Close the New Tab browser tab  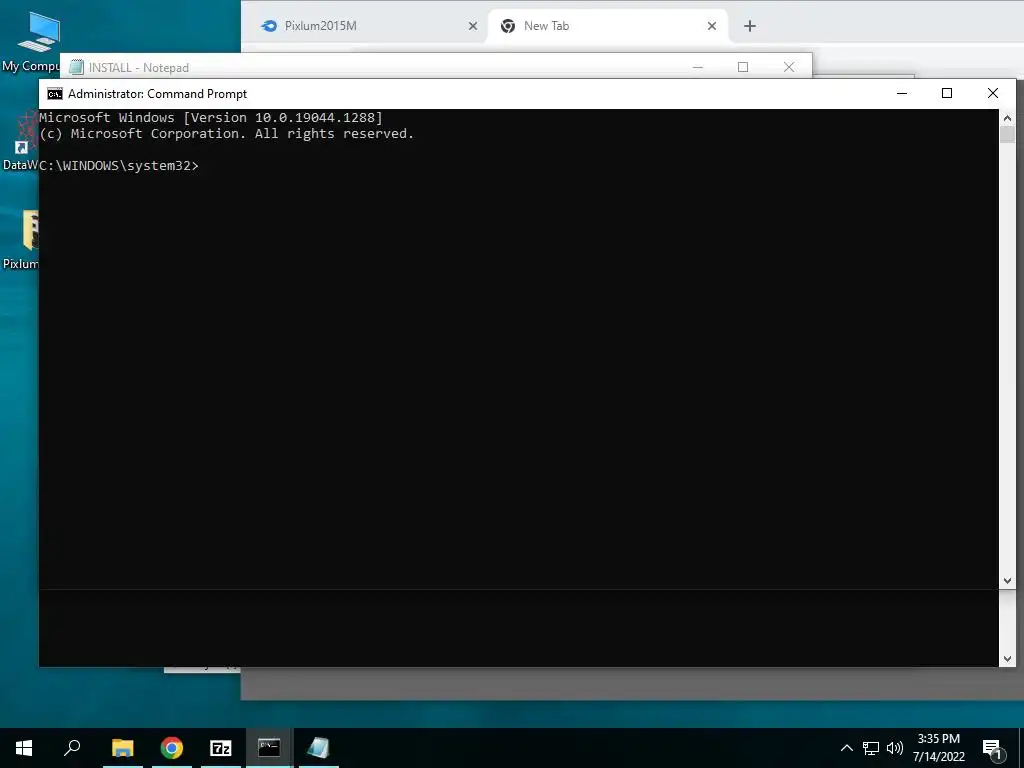pyautogui.click(x=712, y=26)
